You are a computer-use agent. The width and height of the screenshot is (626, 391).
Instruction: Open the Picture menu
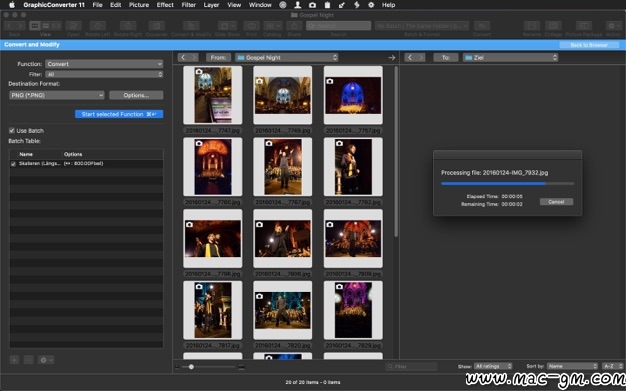point(139,5)
